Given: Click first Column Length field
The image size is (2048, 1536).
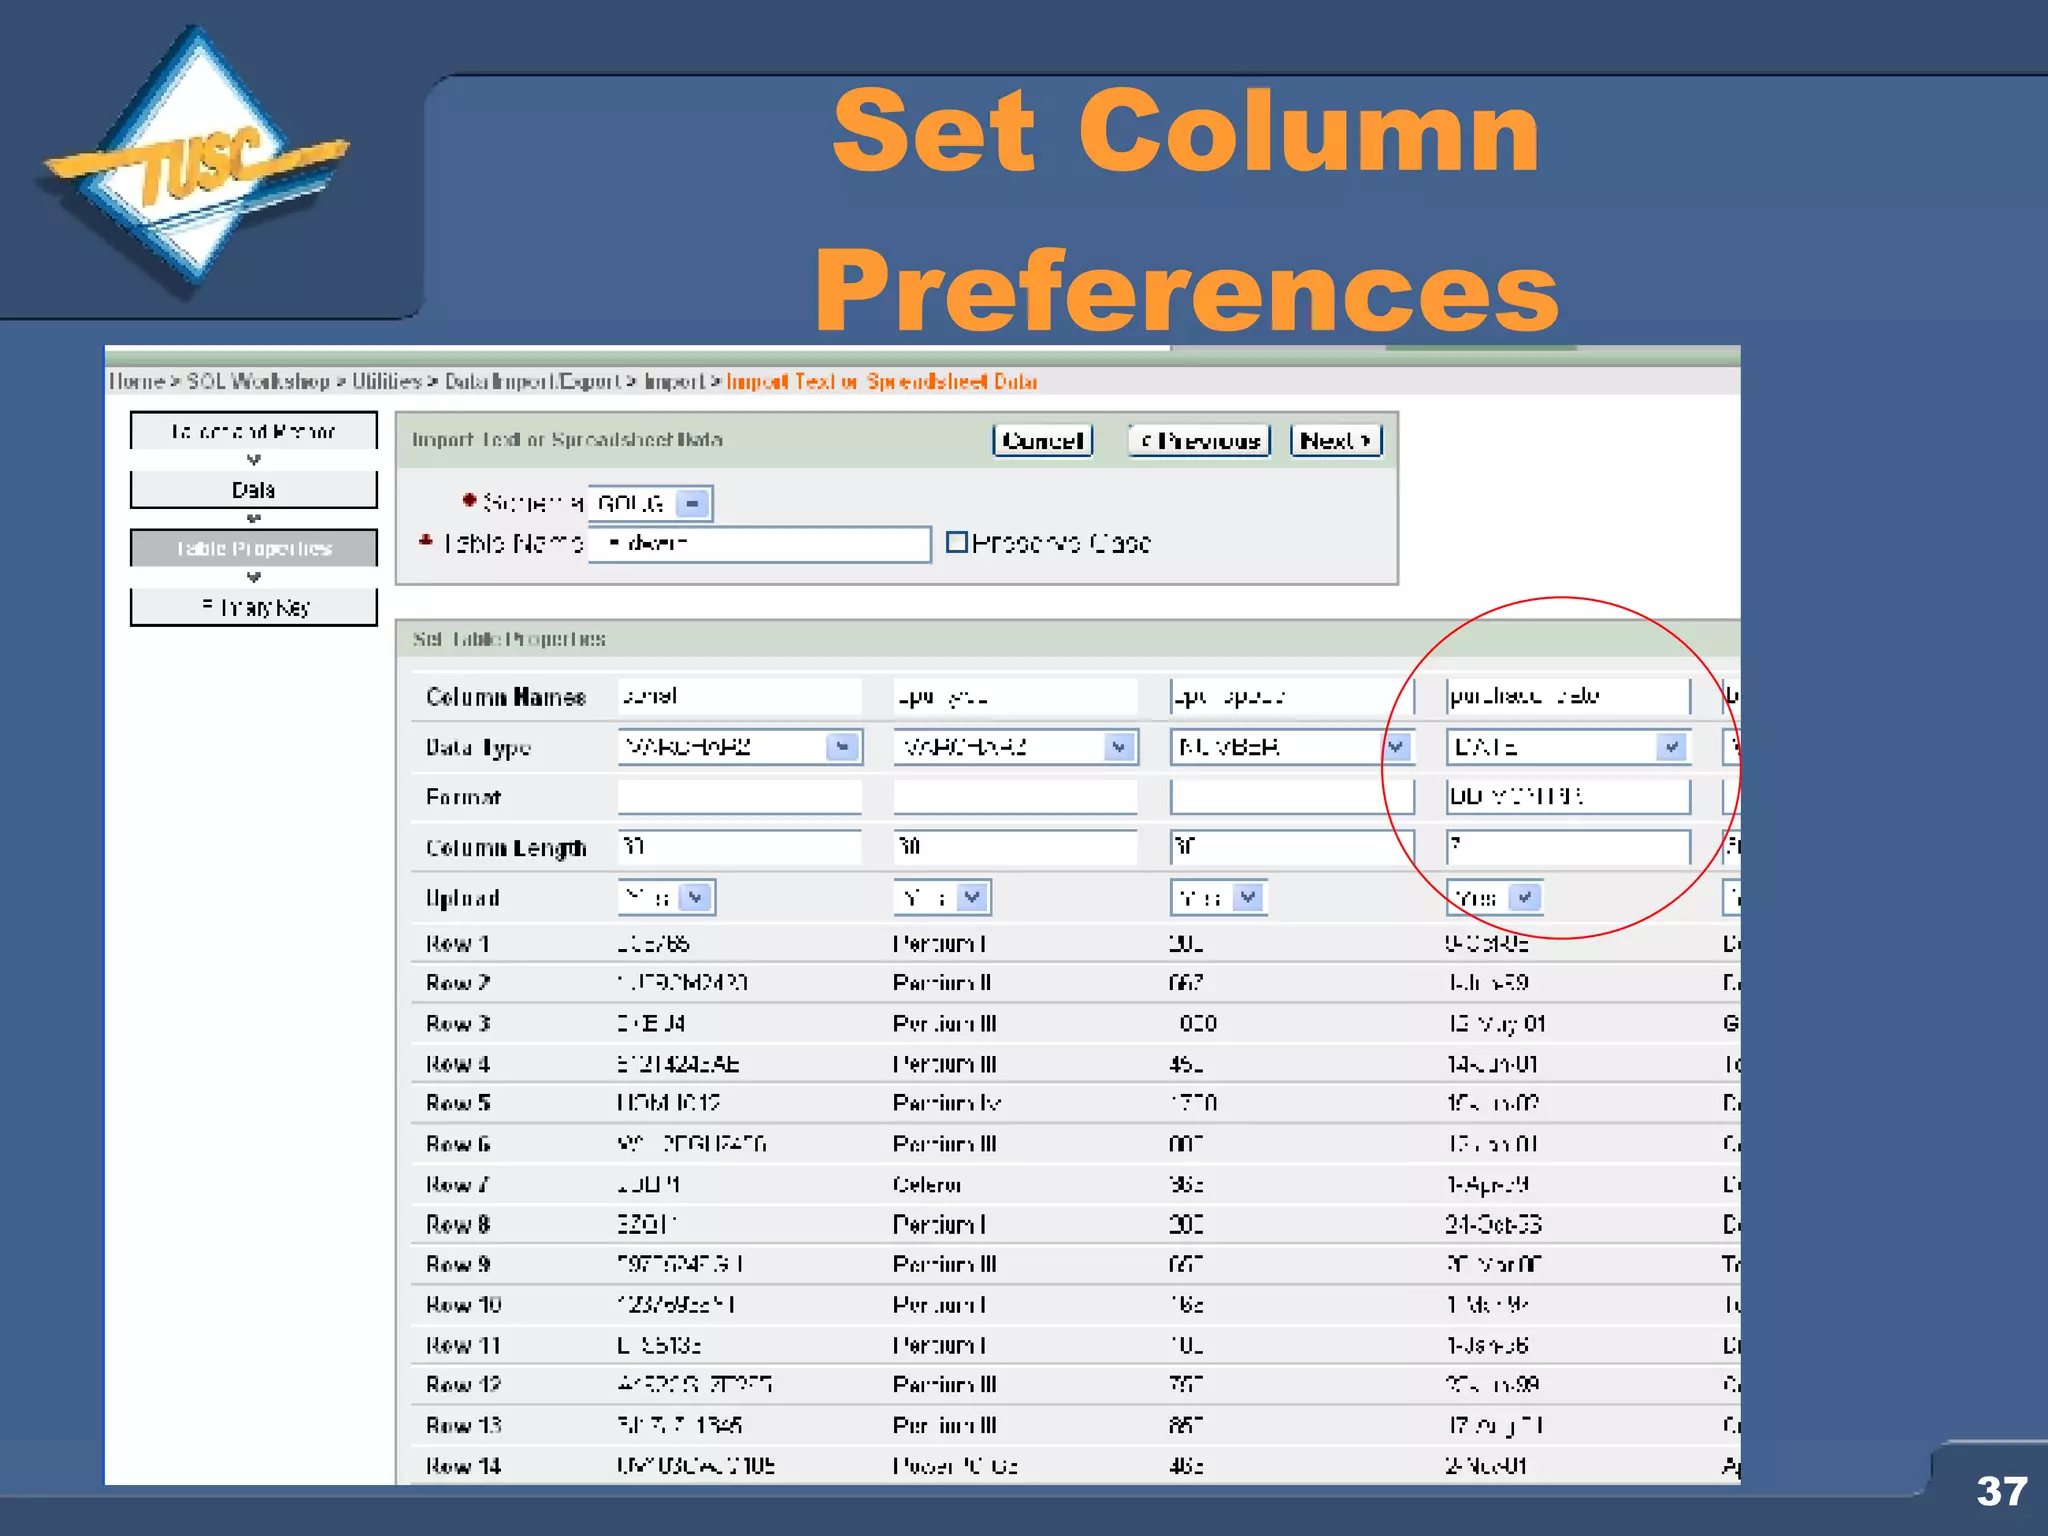Looking at the screenshot, I should [740, 847].
